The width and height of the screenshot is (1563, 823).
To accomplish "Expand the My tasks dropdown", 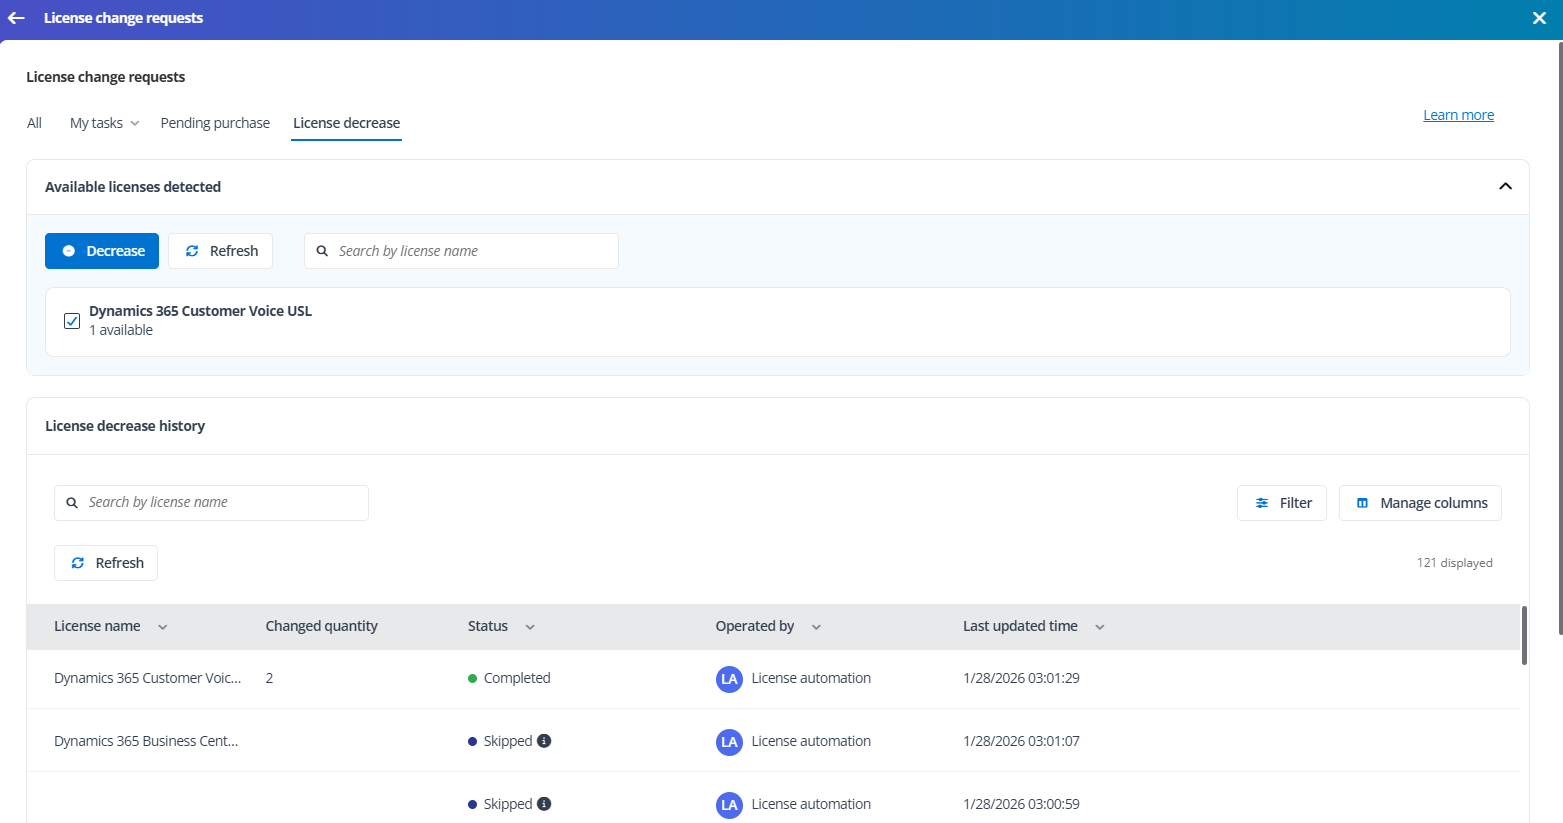I will 104,123.
